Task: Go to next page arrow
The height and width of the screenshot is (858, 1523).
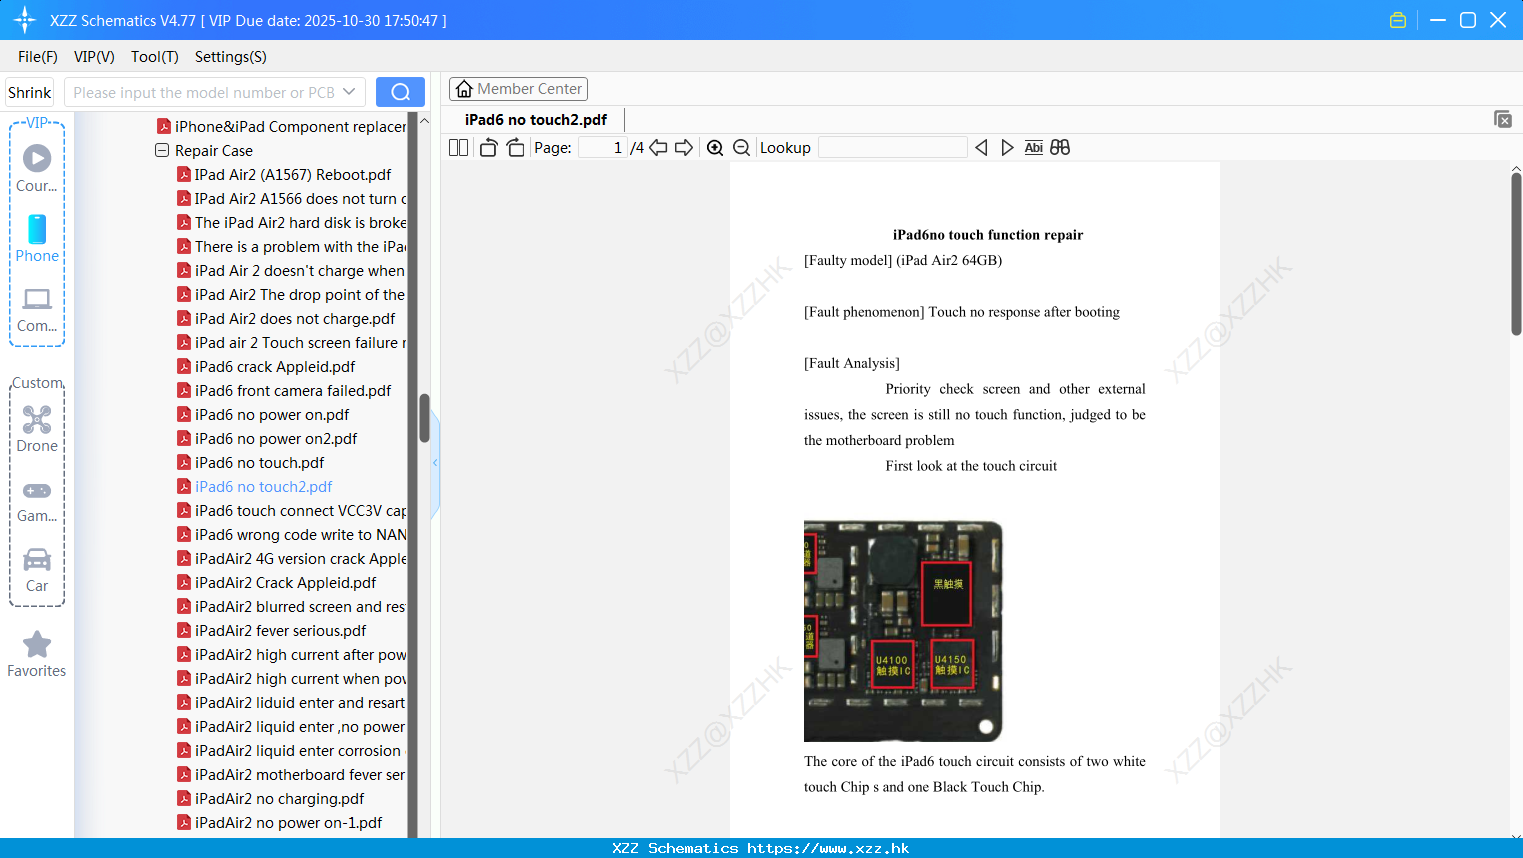Action: click(684, 148)
